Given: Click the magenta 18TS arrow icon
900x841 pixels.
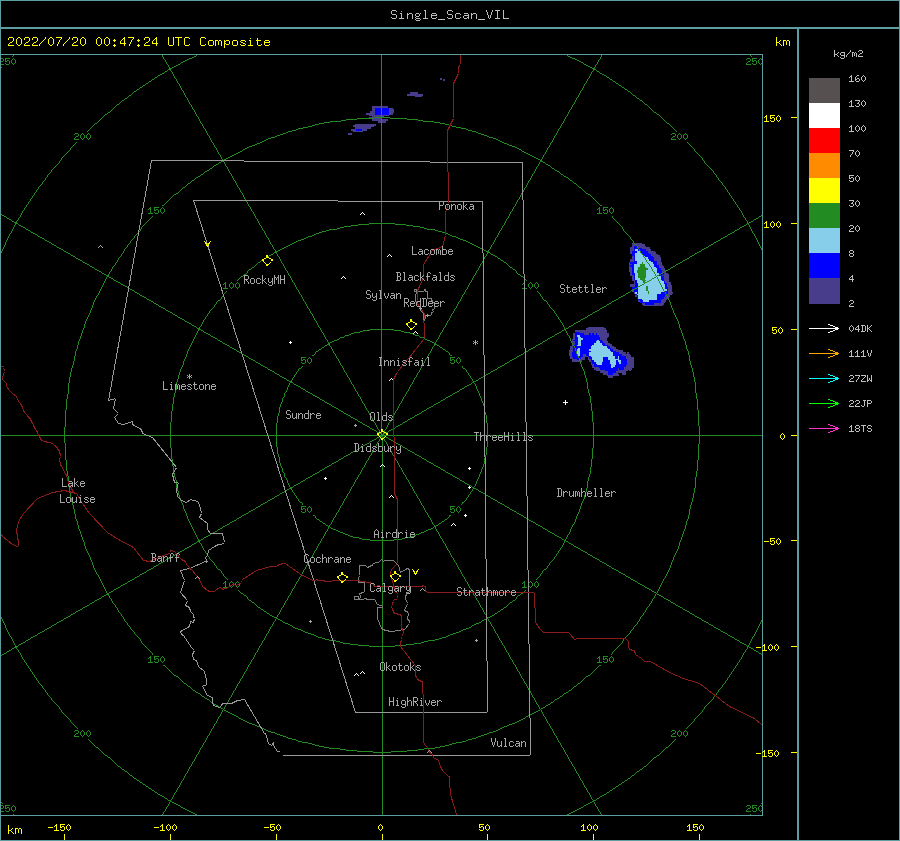Looking at the screenshot, I should coord(824,428).
